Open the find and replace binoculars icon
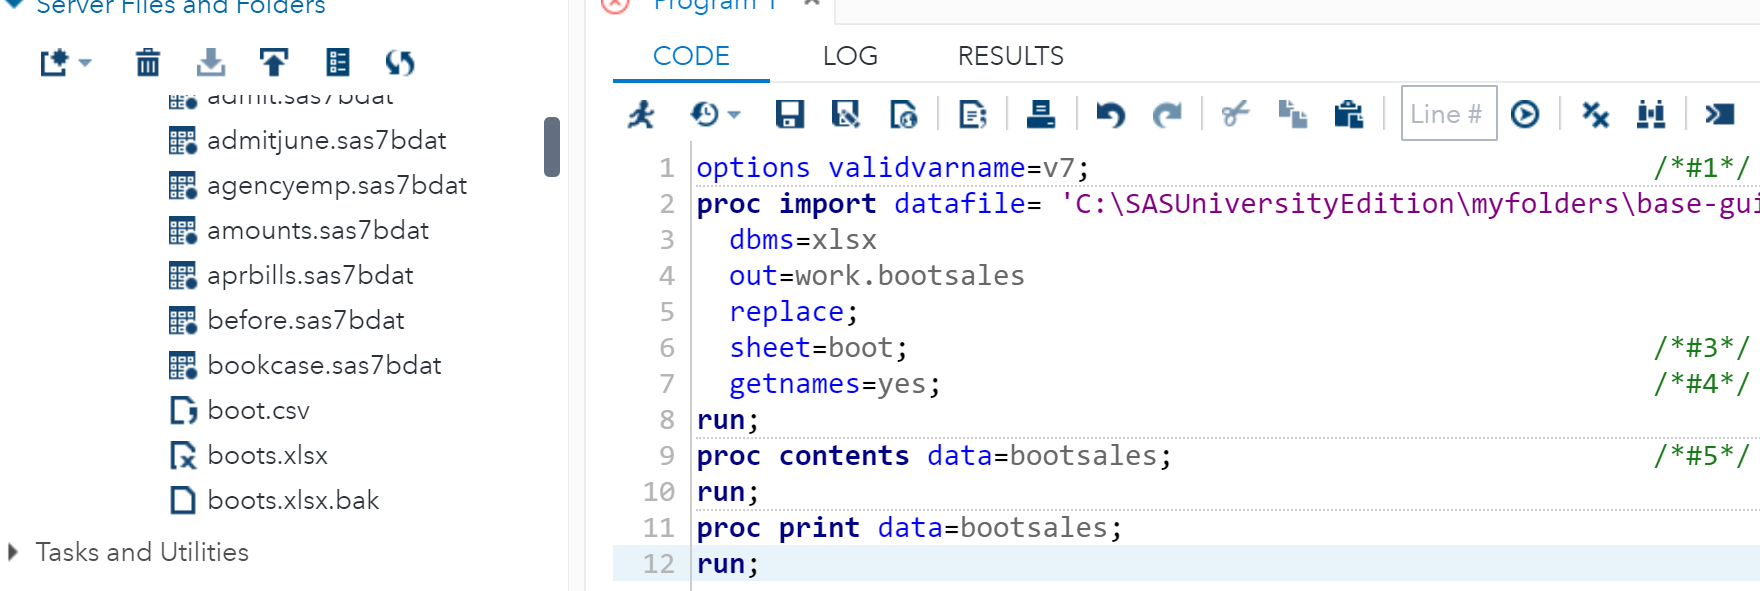The width and height of the screenshot is (1760, 591). (x=1650, y=114)
